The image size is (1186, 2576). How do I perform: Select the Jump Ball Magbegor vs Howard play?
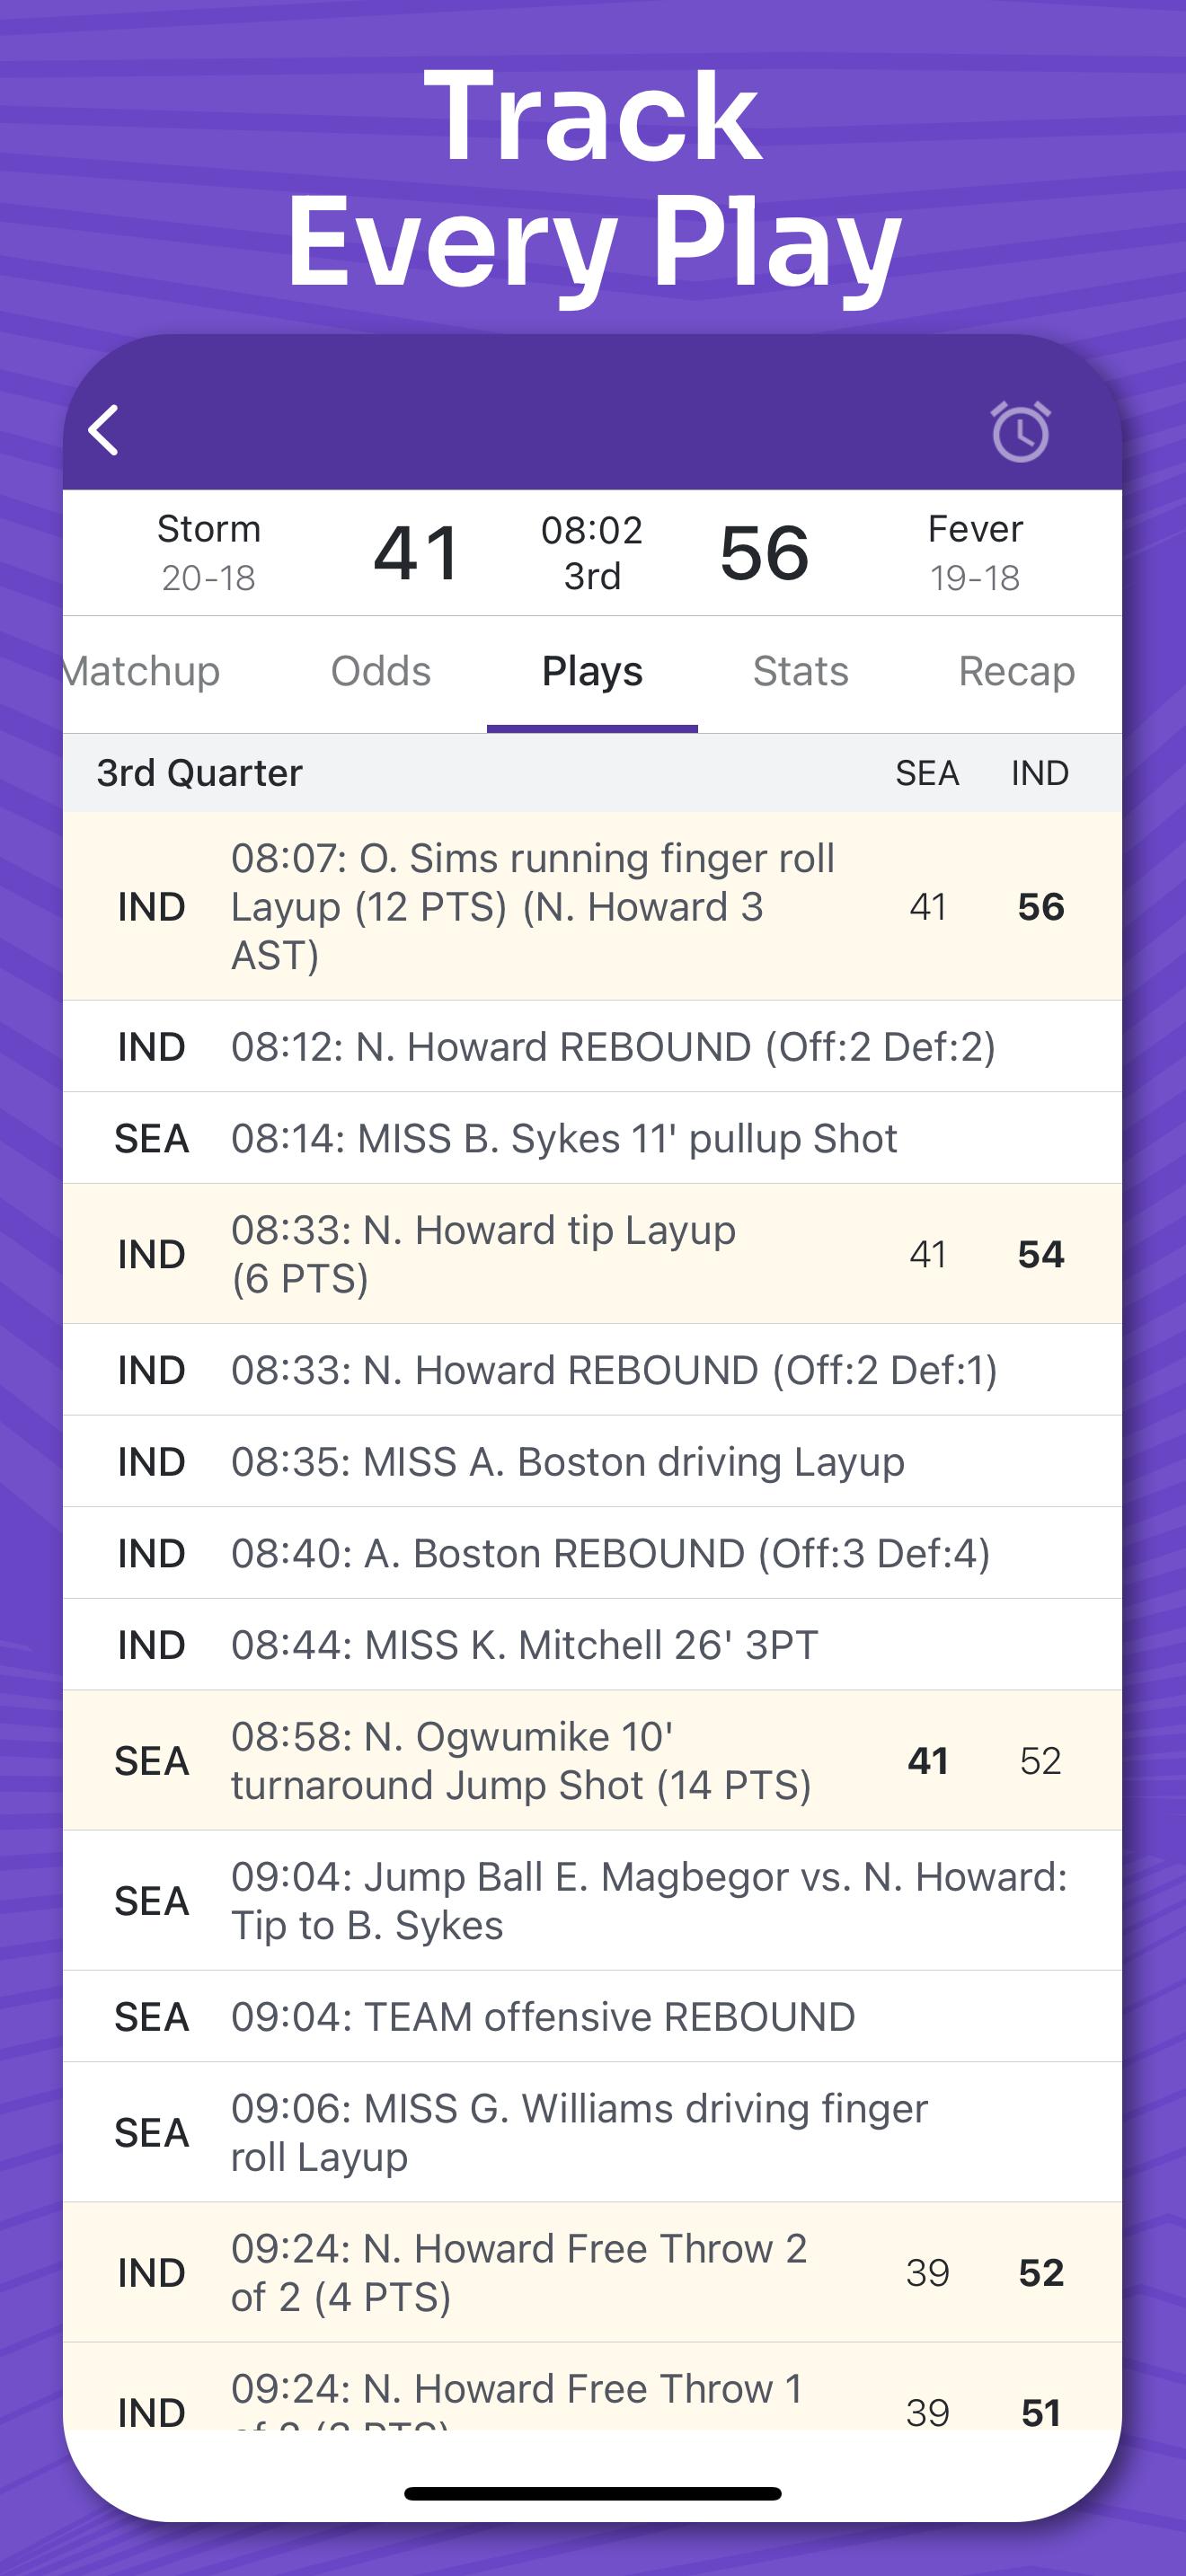click(648, 1901)
